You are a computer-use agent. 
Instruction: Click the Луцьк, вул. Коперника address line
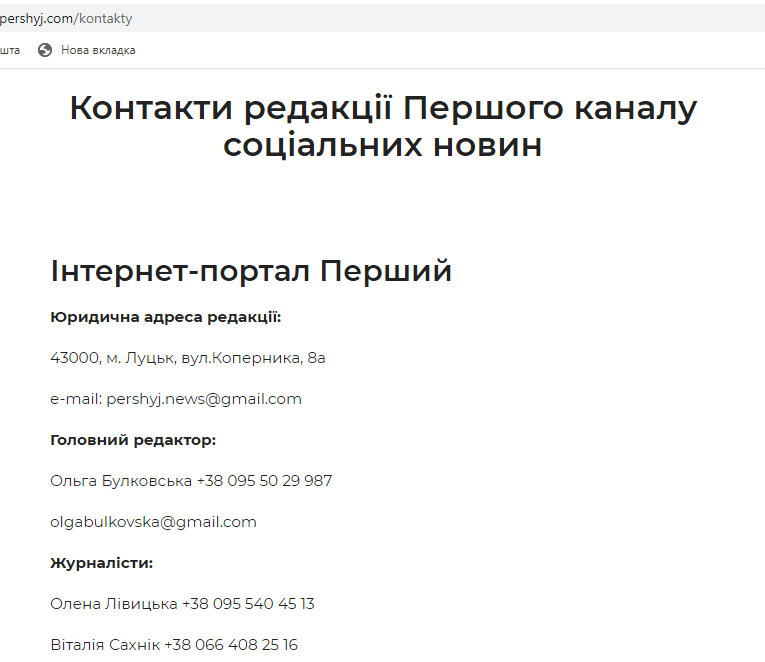[187, 358]
